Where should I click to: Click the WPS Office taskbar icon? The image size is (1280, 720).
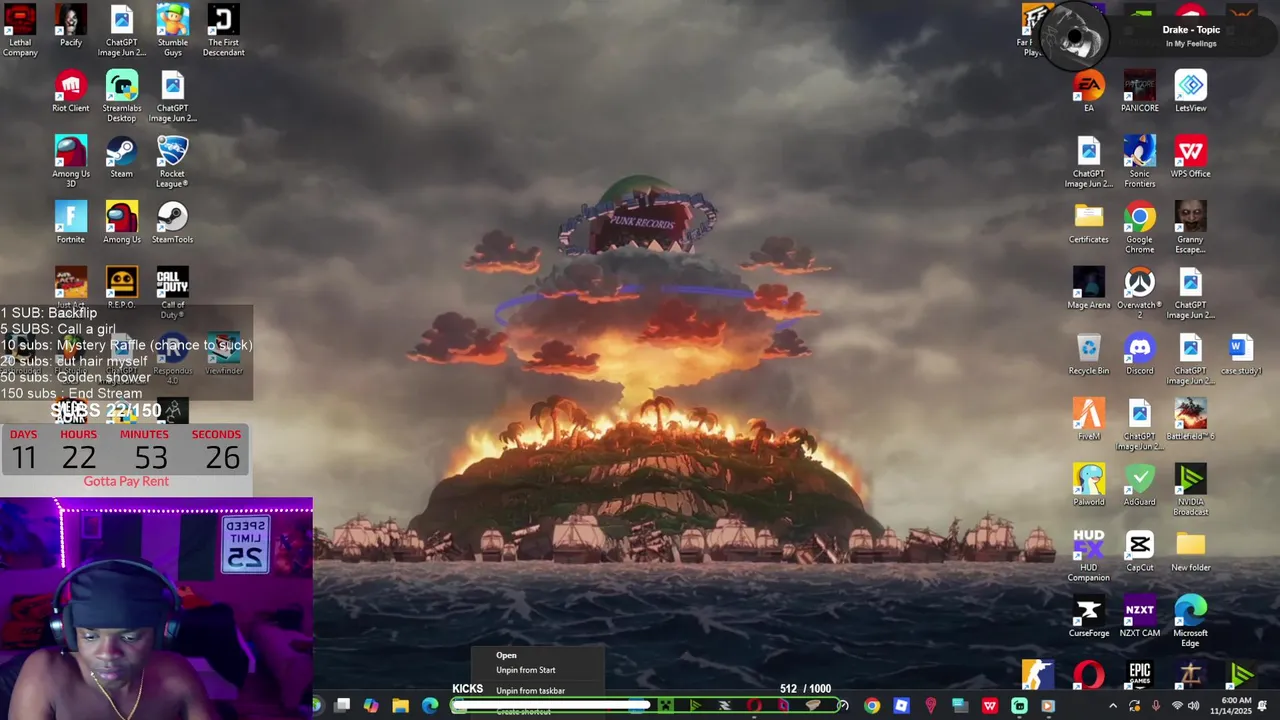(x=989, y=706)
